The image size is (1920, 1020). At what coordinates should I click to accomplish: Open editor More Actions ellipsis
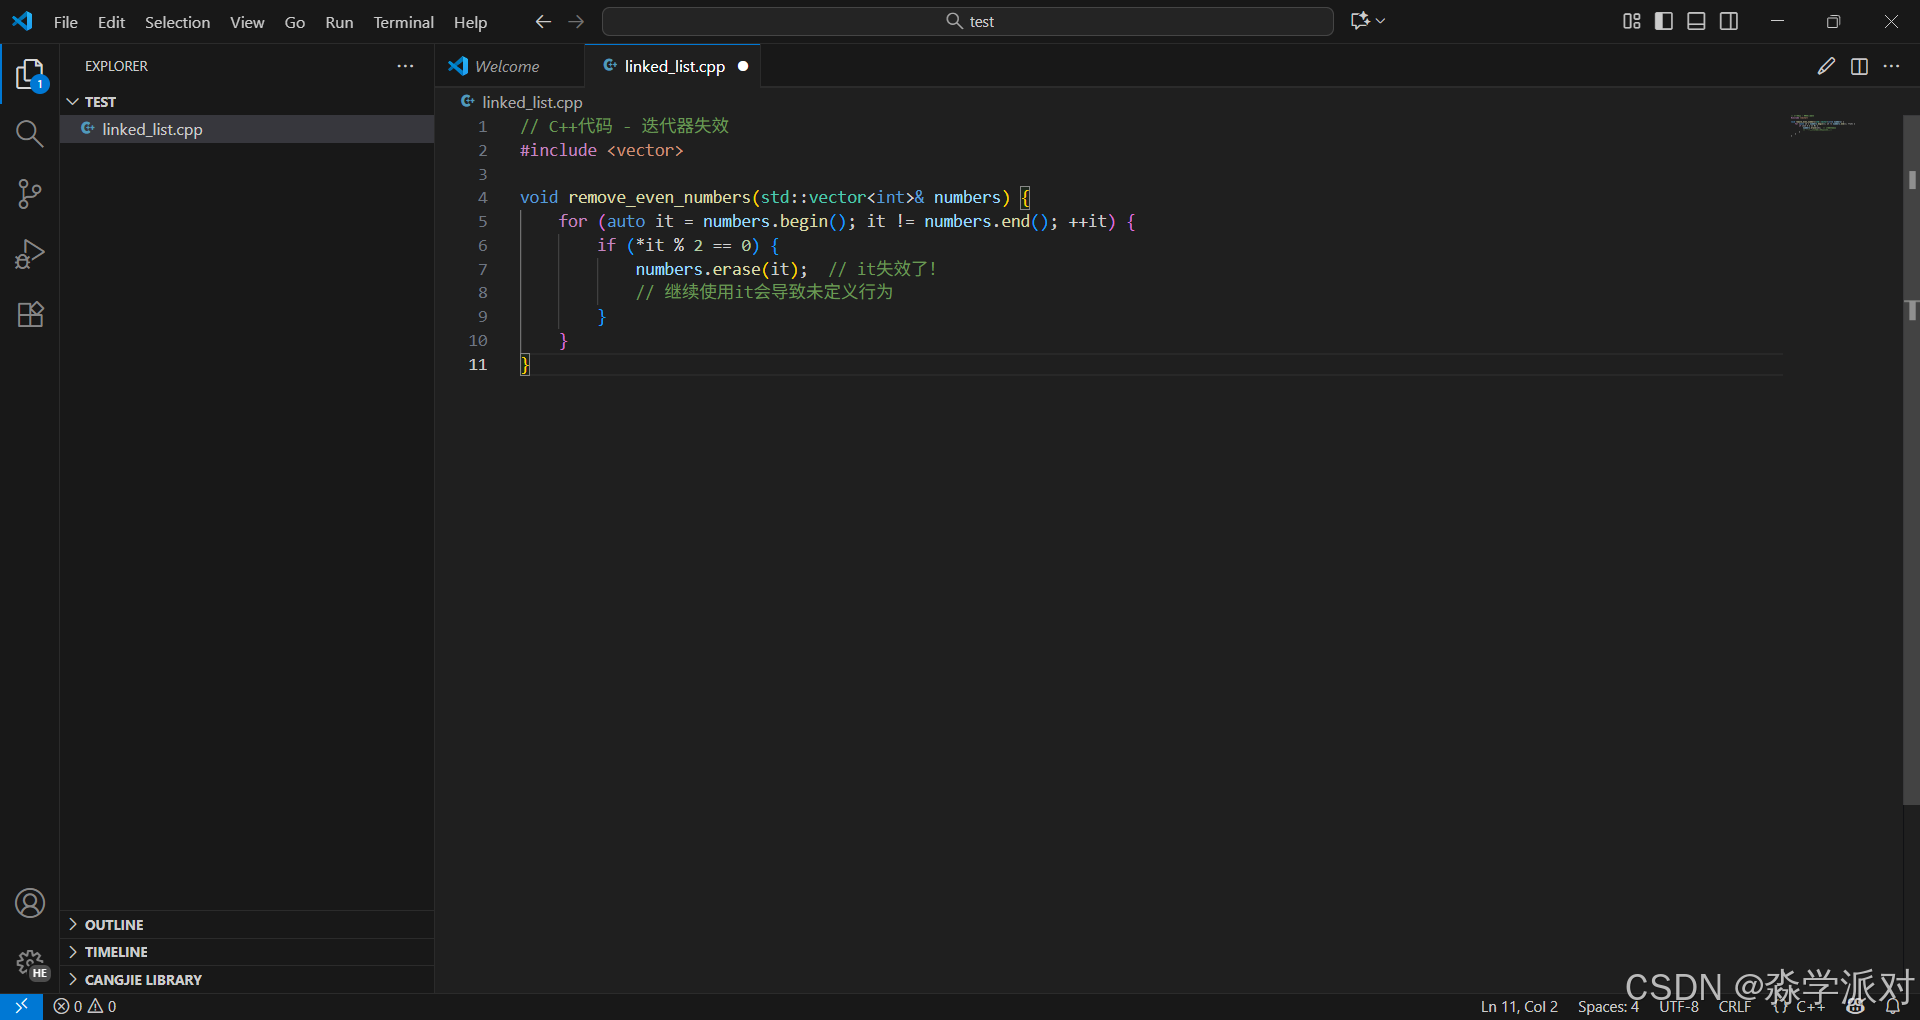click(1891, 66)
